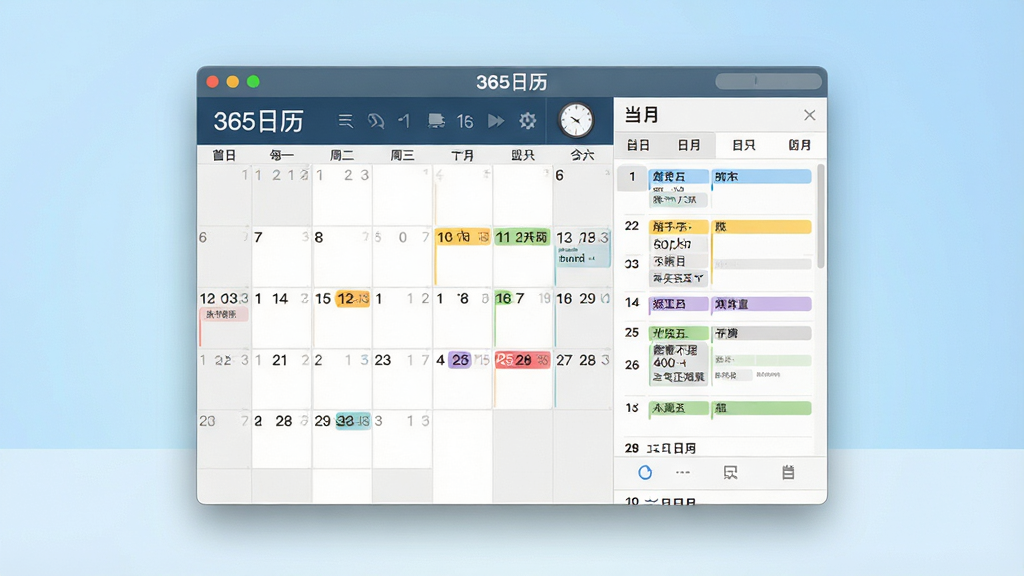Click the green "16" badge in calendar
Image resolution: width=1024 pixels, height=576 pixels.
pyautogui.click(x=503, y=298)
